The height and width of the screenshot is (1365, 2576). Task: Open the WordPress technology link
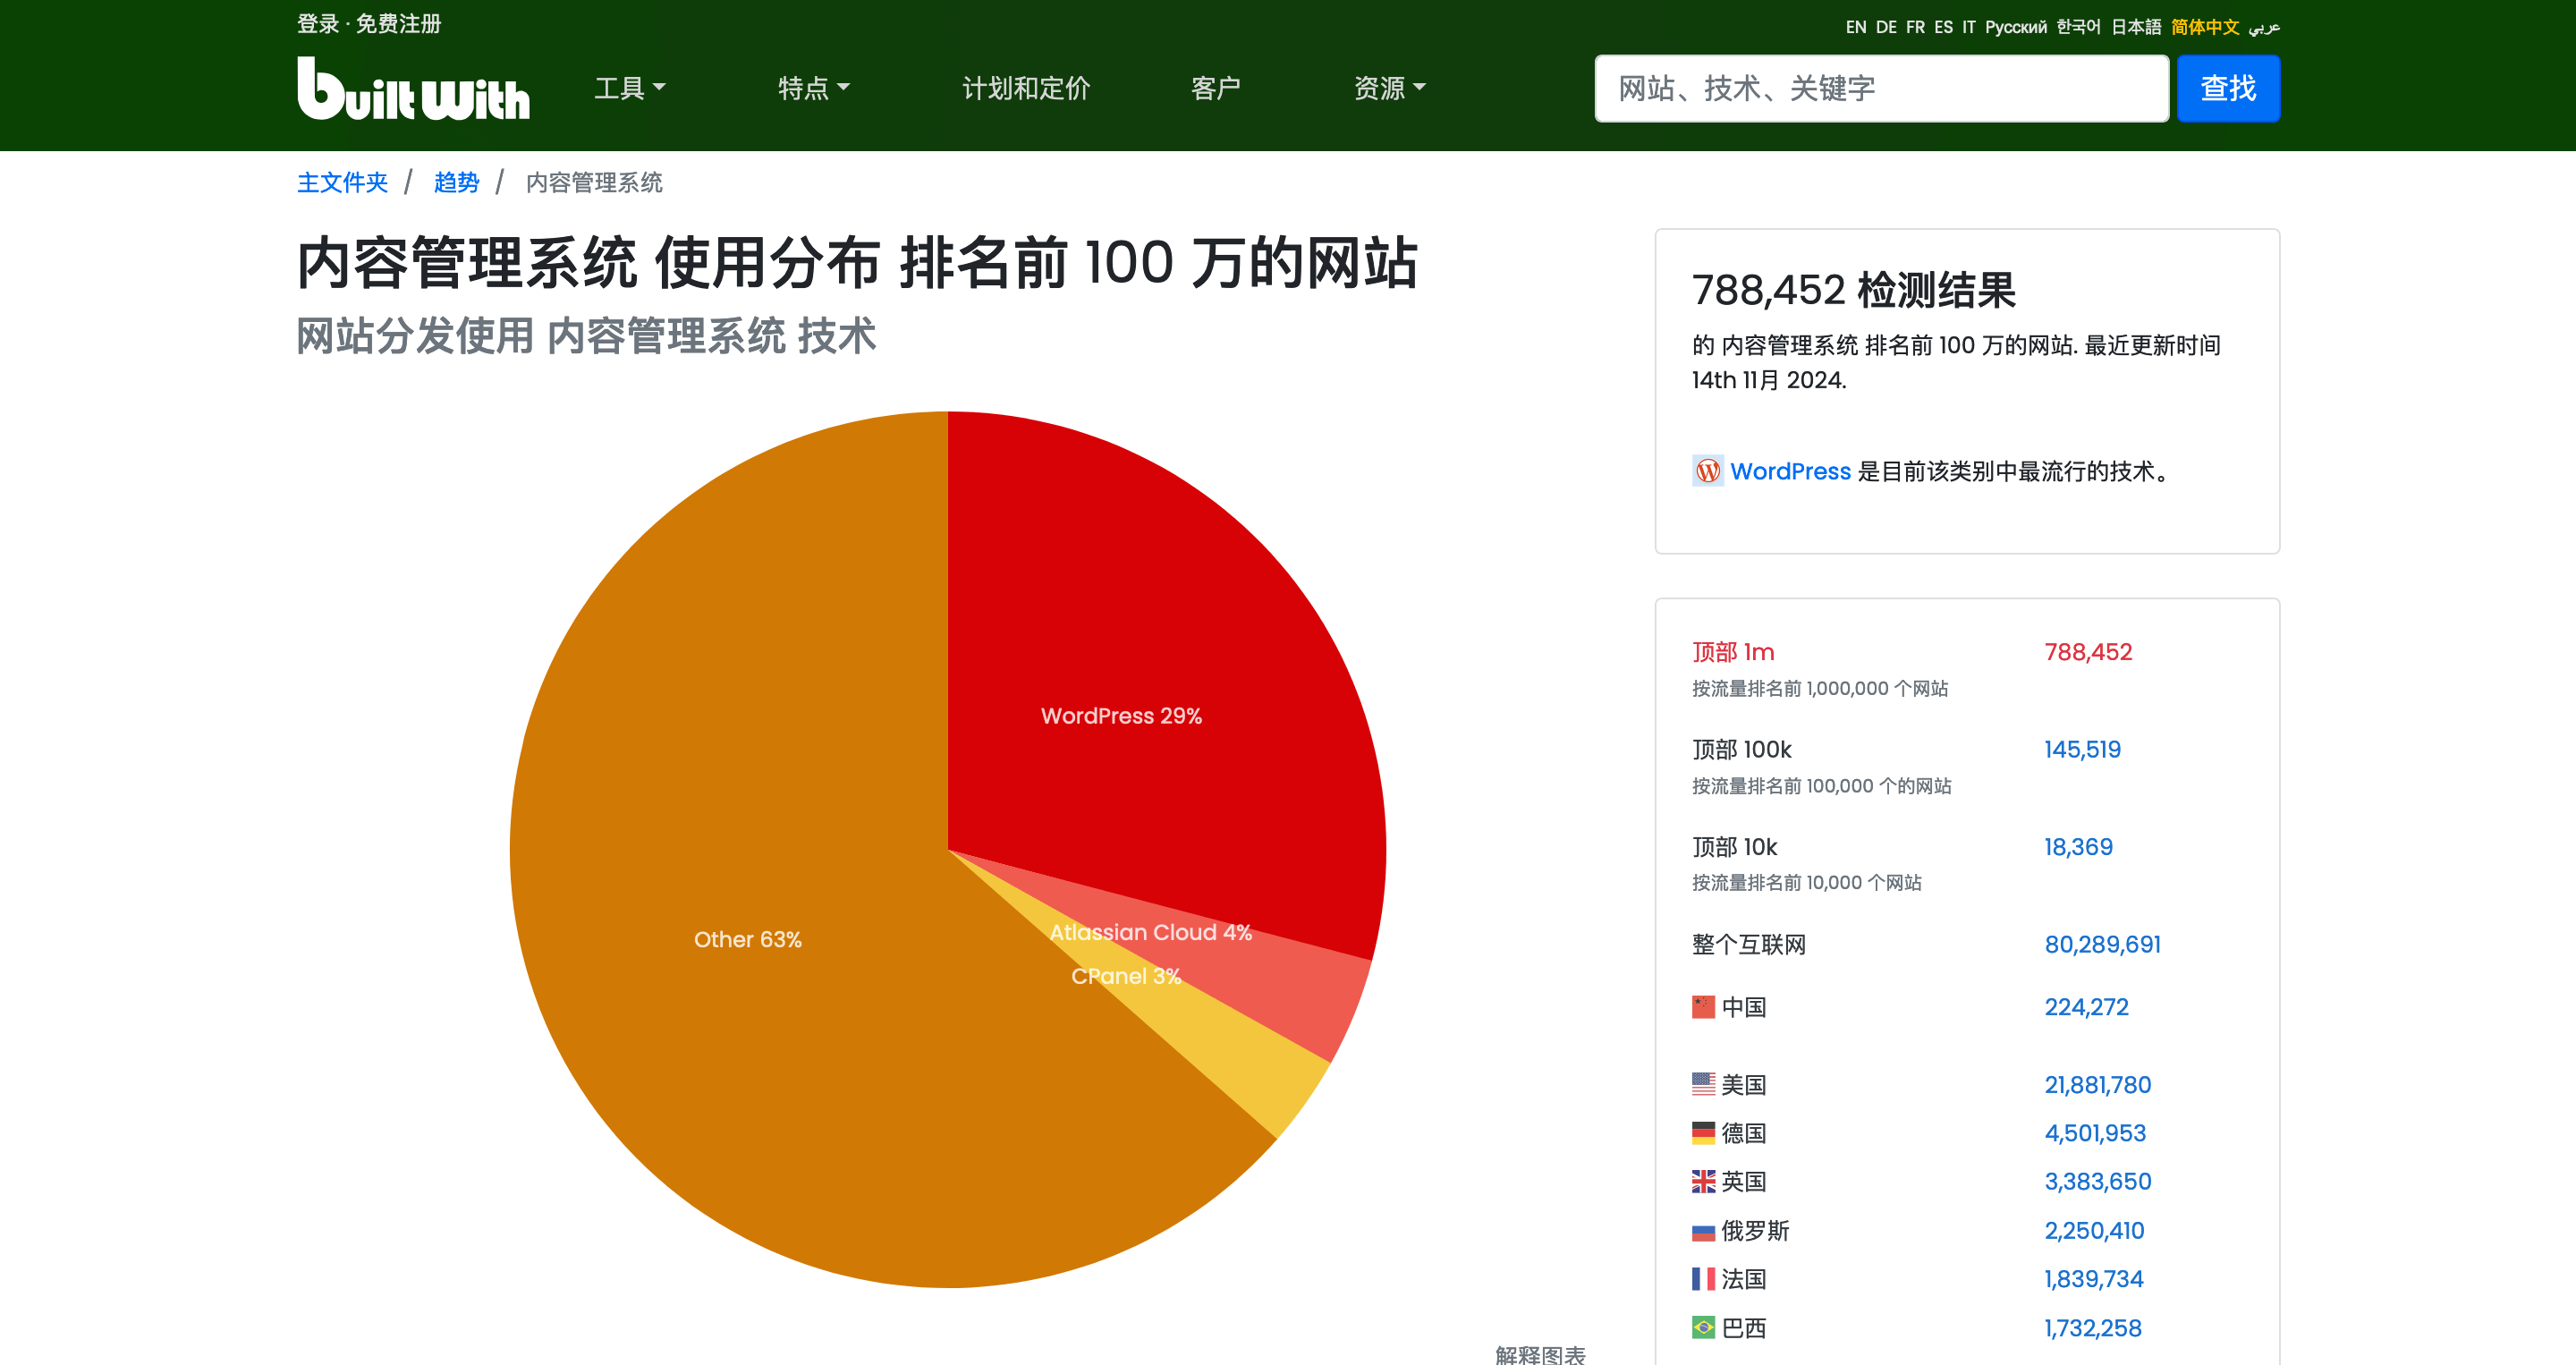click(1790, 471)
